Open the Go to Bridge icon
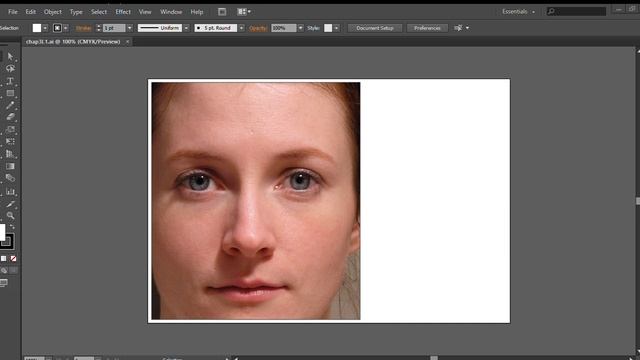Viewport: 640px width, 360px height. click(x=222, y=12)
